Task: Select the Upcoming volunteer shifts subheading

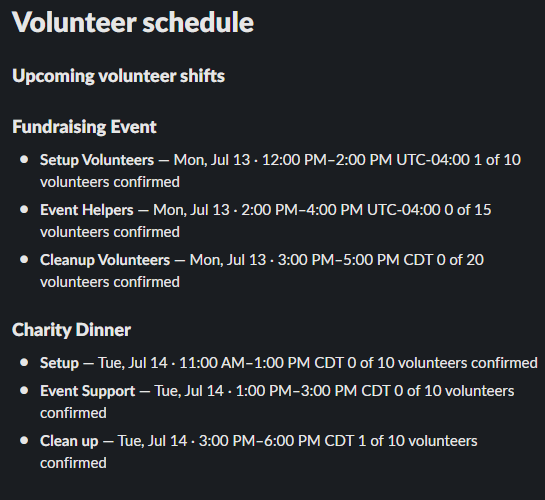Action: (x=119, y=76)
